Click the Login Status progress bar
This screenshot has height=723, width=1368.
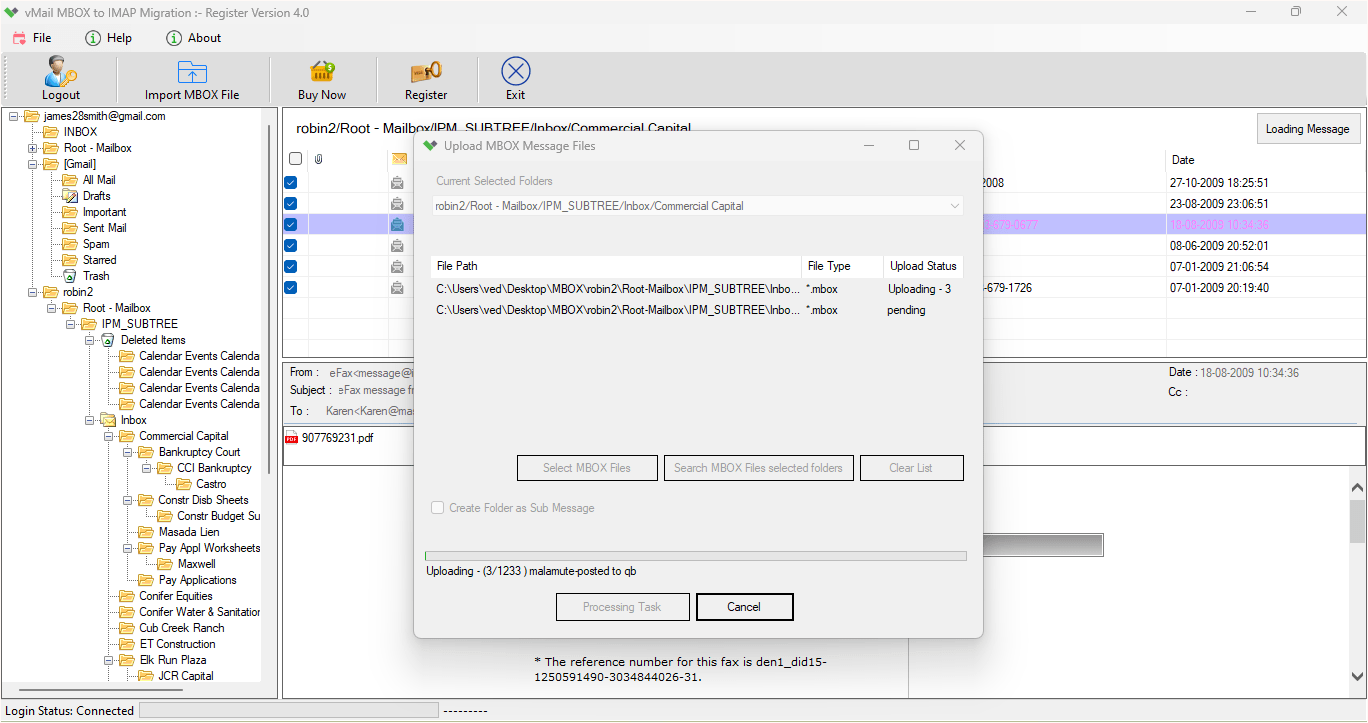tap(288, 710)
